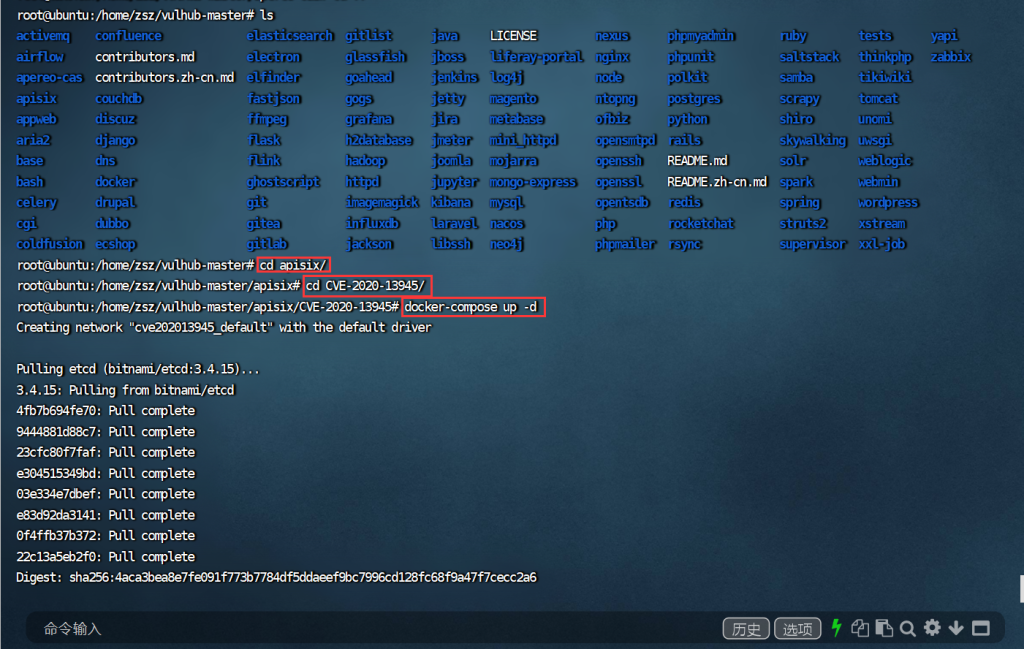Select the 'phpmyadmin' directory name
The height and width of the screenshot is (649, 1024).
coord(701,36)
